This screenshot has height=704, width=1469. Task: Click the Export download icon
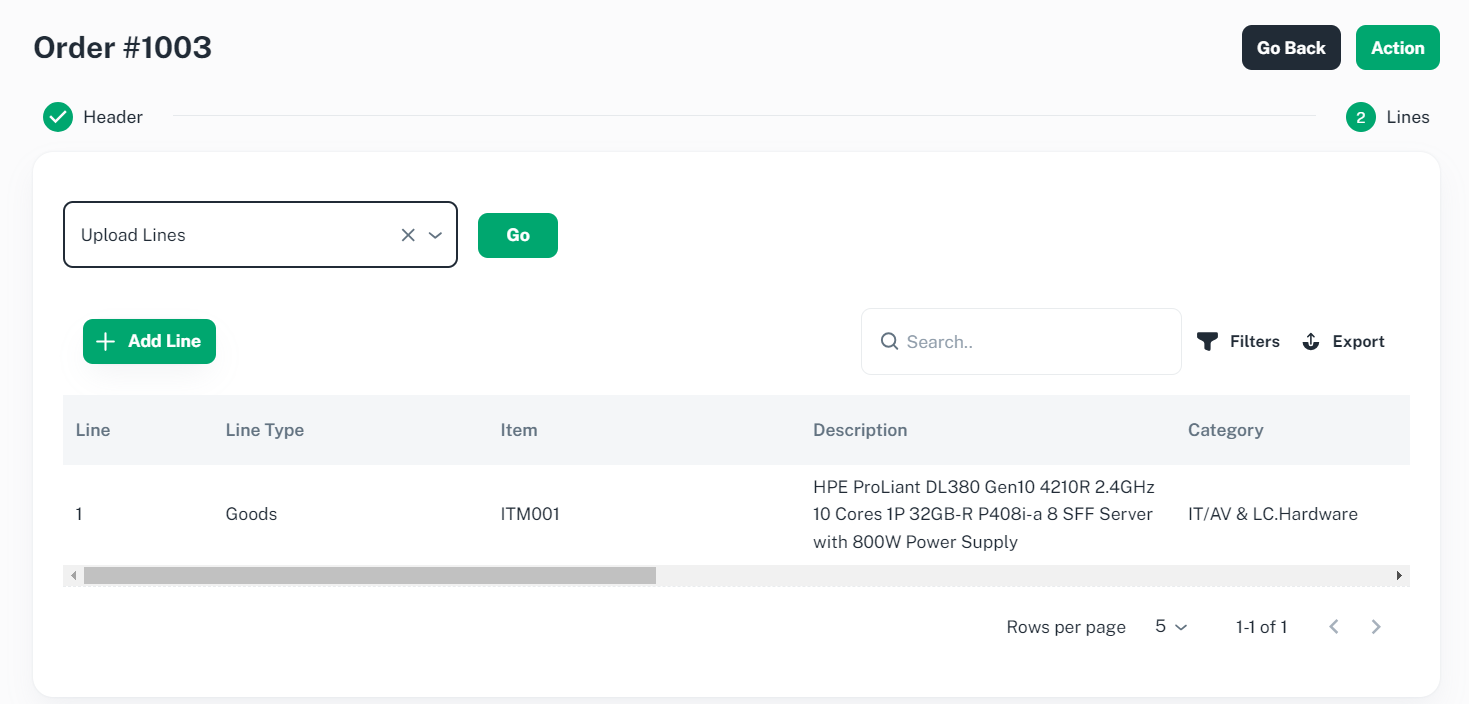pyautogui.click(x=1311, y=341)
